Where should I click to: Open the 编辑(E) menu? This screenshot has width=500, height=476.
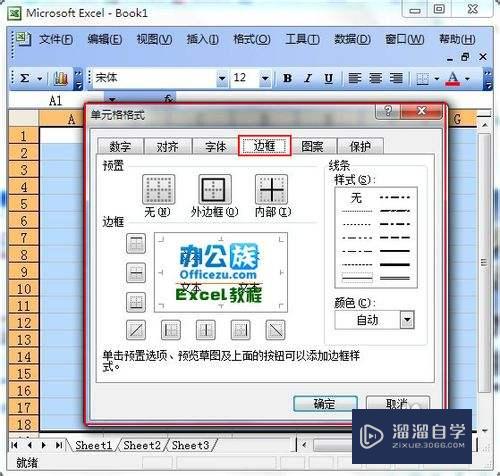(105, 39)
